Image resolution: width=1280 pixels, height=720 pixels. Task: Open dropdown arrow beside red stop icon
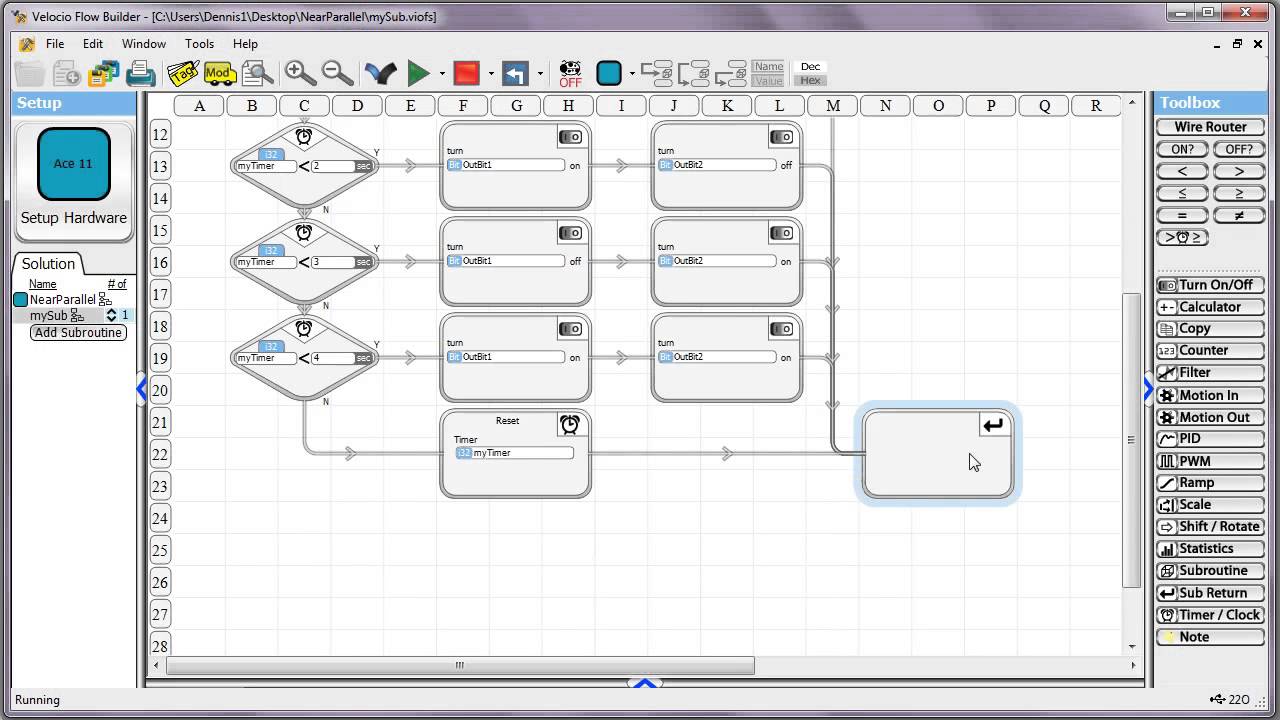click(x=491, y=74)
